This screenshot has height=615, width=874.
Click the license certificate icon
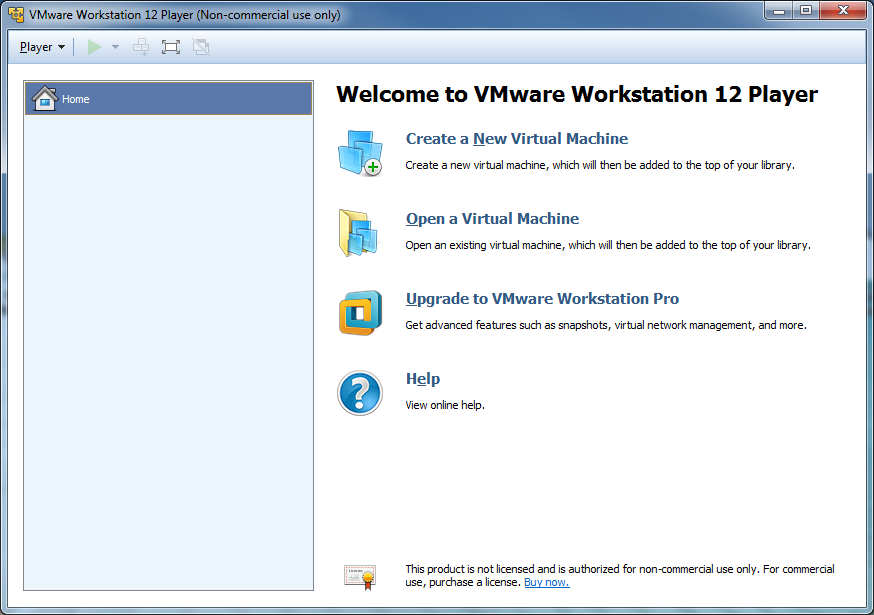359,575
